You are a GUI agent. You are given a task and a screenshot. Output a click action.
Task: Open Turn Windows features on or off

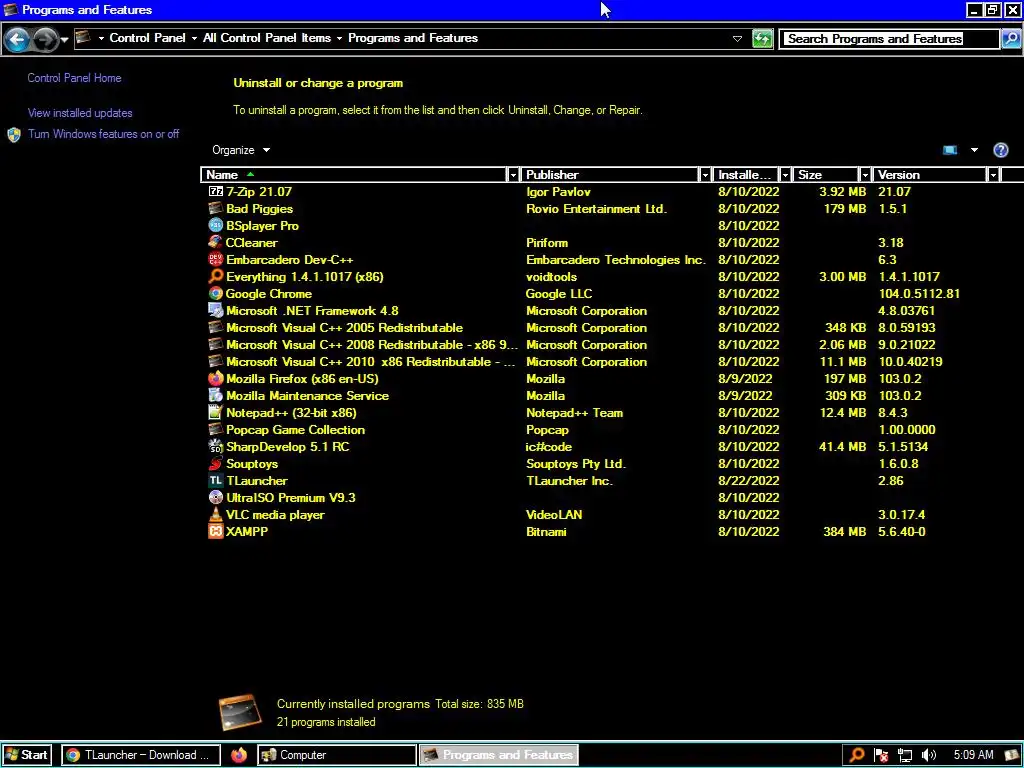point(103,134)
